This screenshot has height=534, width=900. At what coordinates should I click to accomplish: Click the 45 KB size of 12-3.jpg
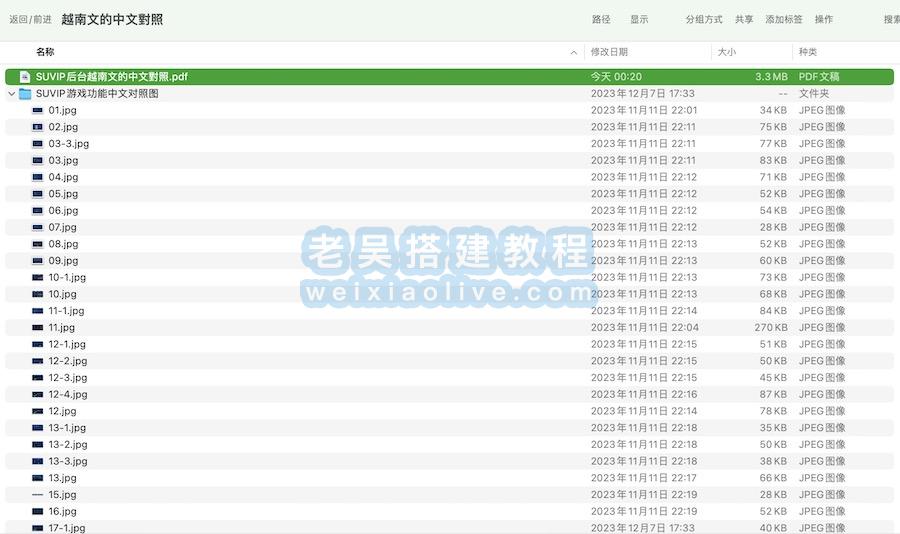[x=774, y=377]
